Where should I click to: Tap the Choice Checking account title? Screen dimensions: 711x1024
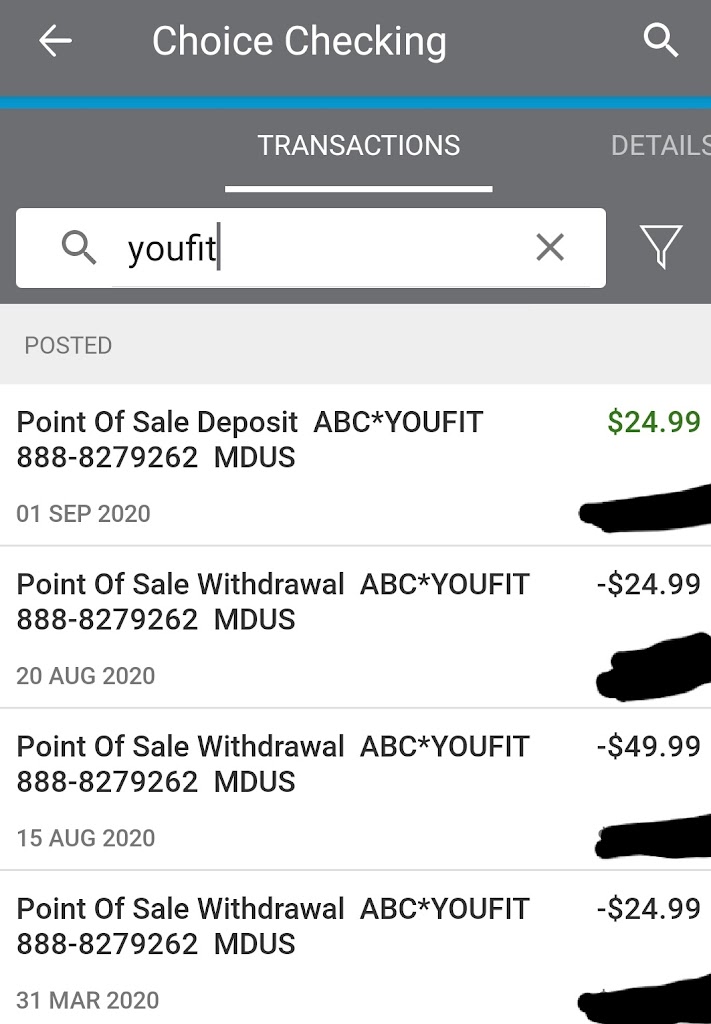tap(299, 41)
